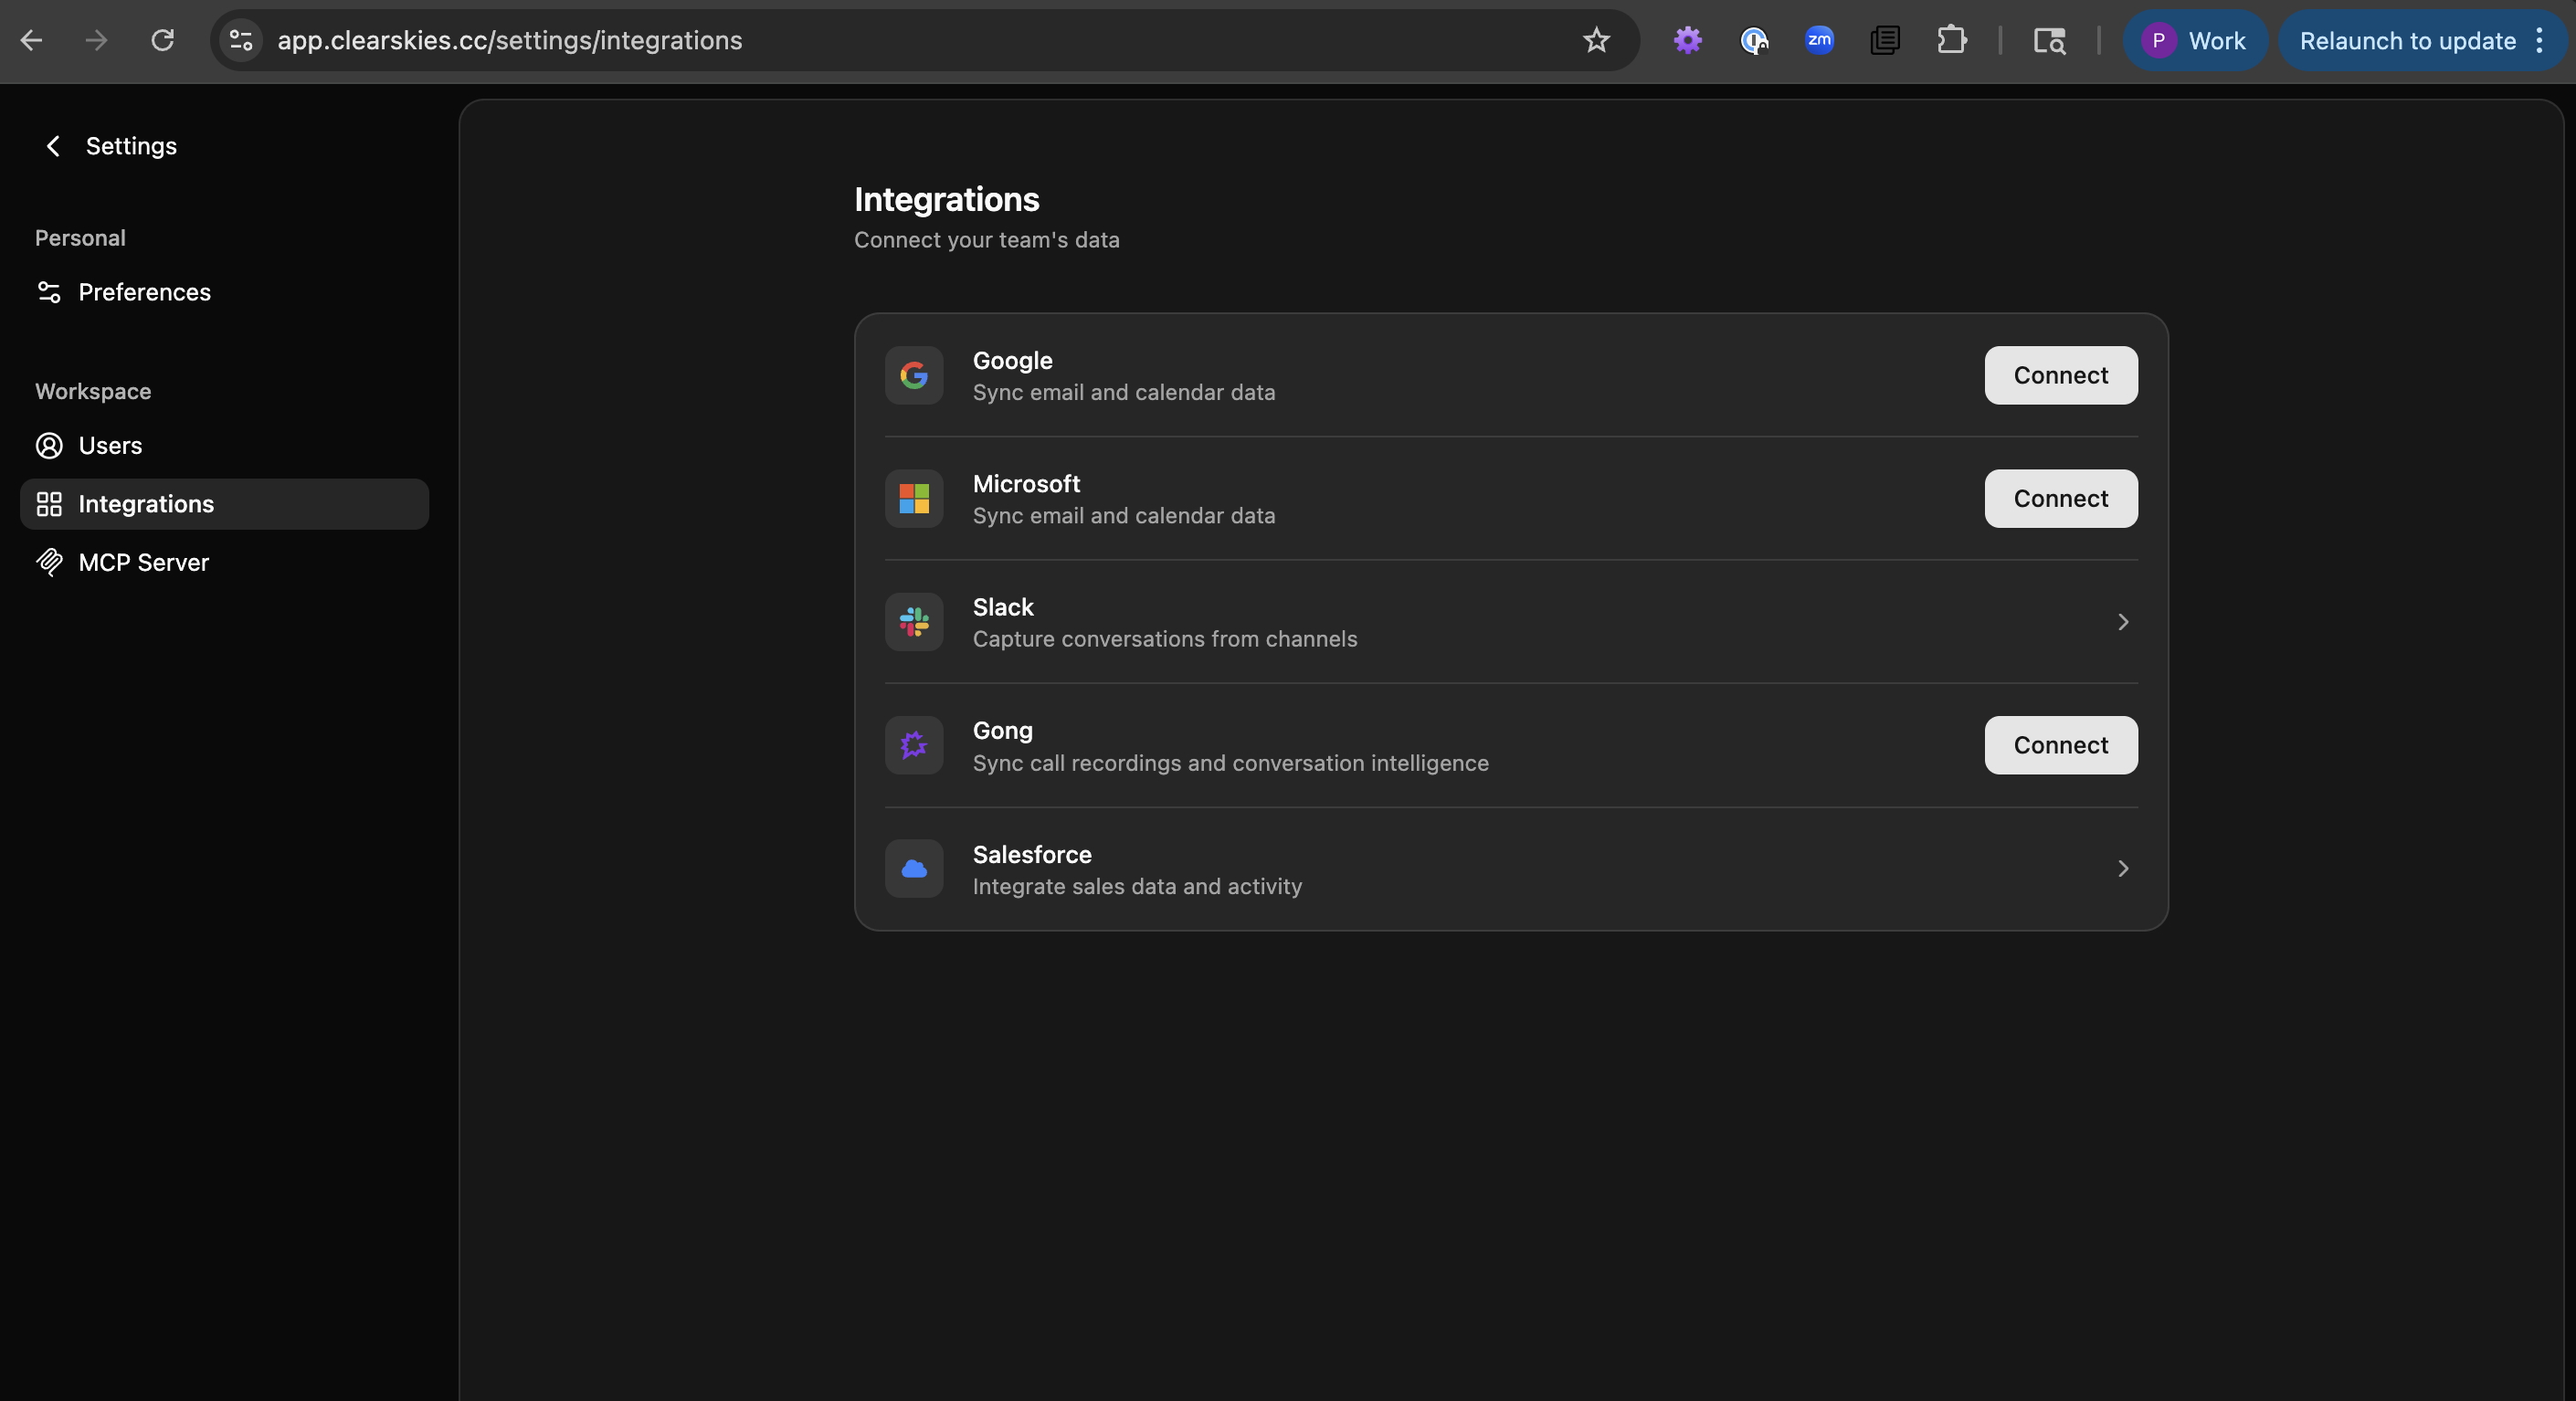
Task: Reload the page
Action: pos(162,40)
